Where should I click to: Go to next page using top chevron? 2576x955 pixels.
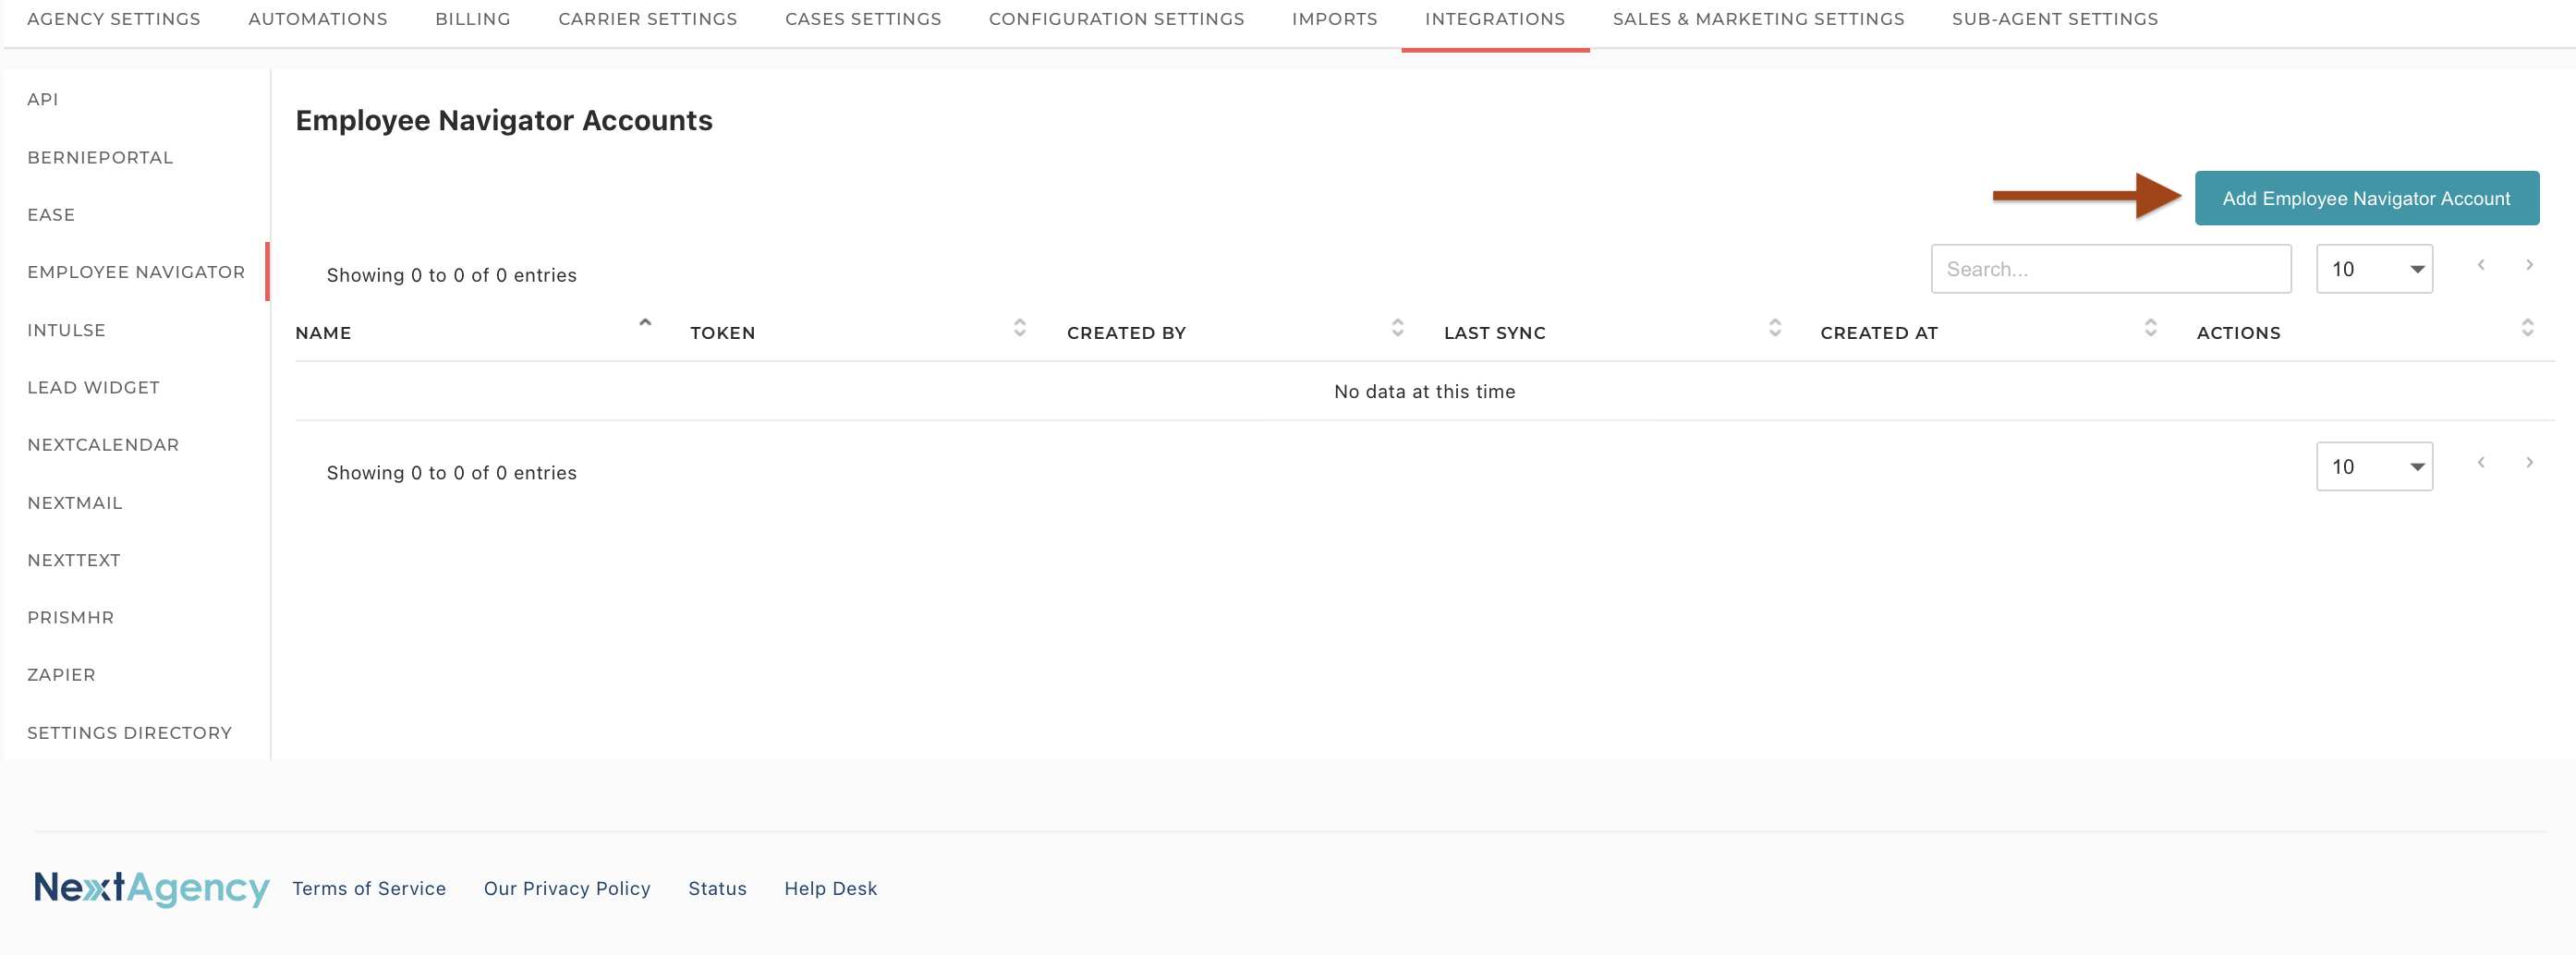click(2529, 265)
